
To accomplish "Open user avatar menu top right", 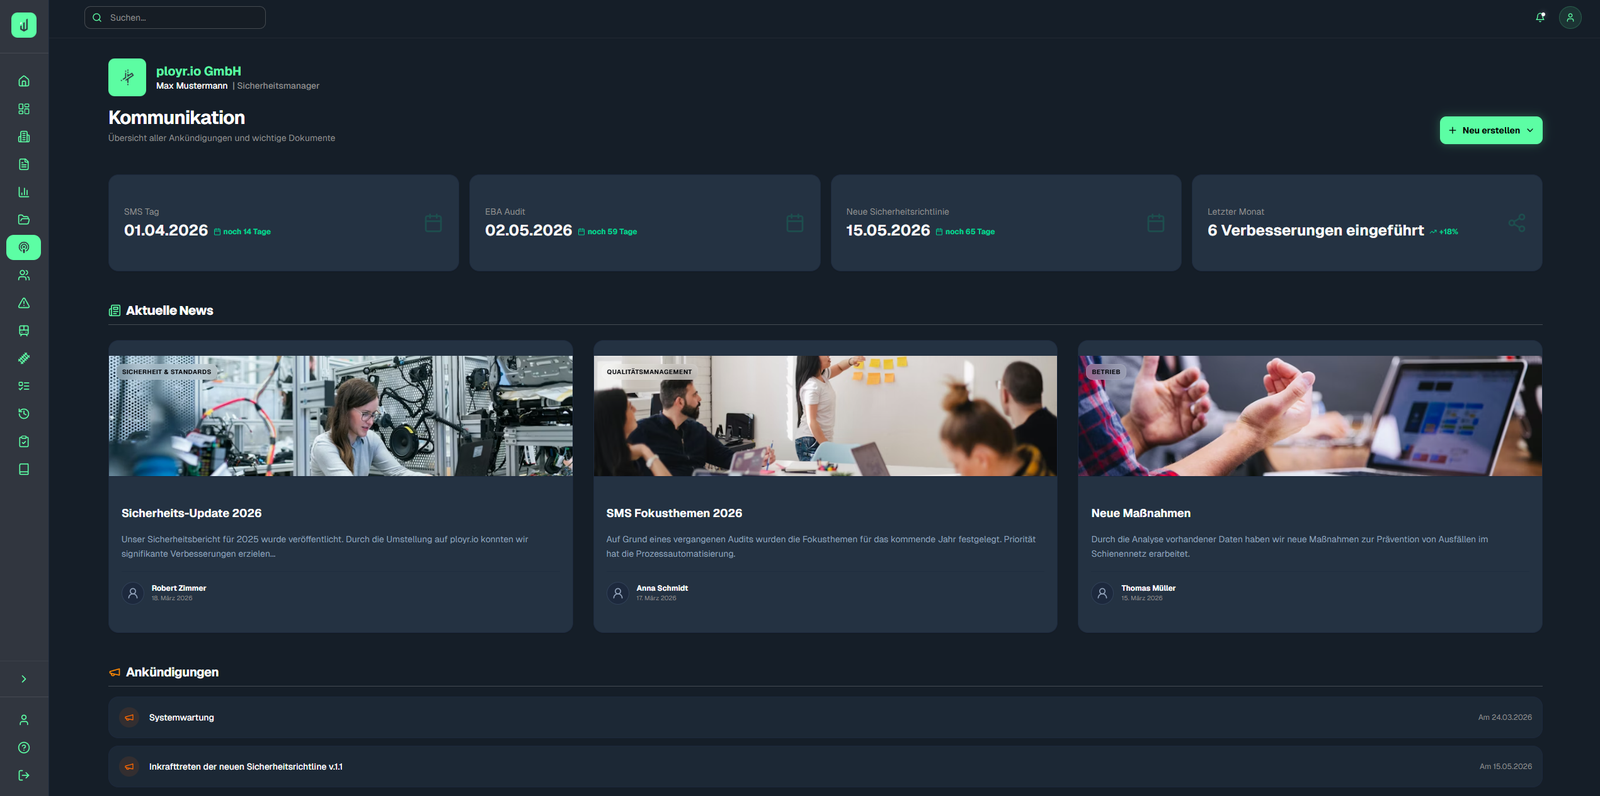I will (1570, 17).
